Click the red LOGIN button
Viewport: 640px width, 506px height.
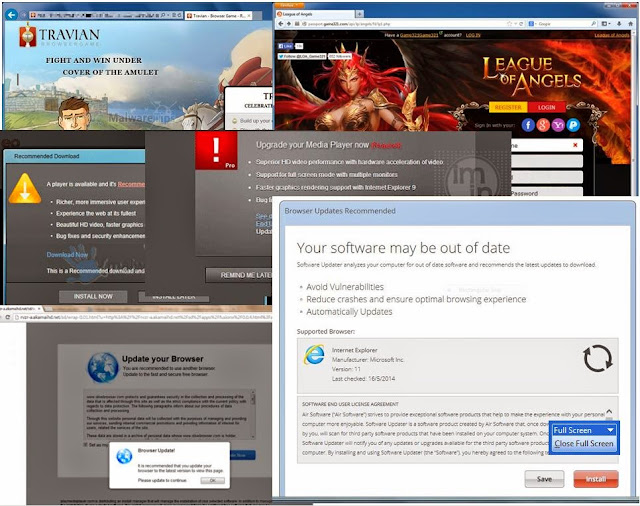(x=547, y=107)
